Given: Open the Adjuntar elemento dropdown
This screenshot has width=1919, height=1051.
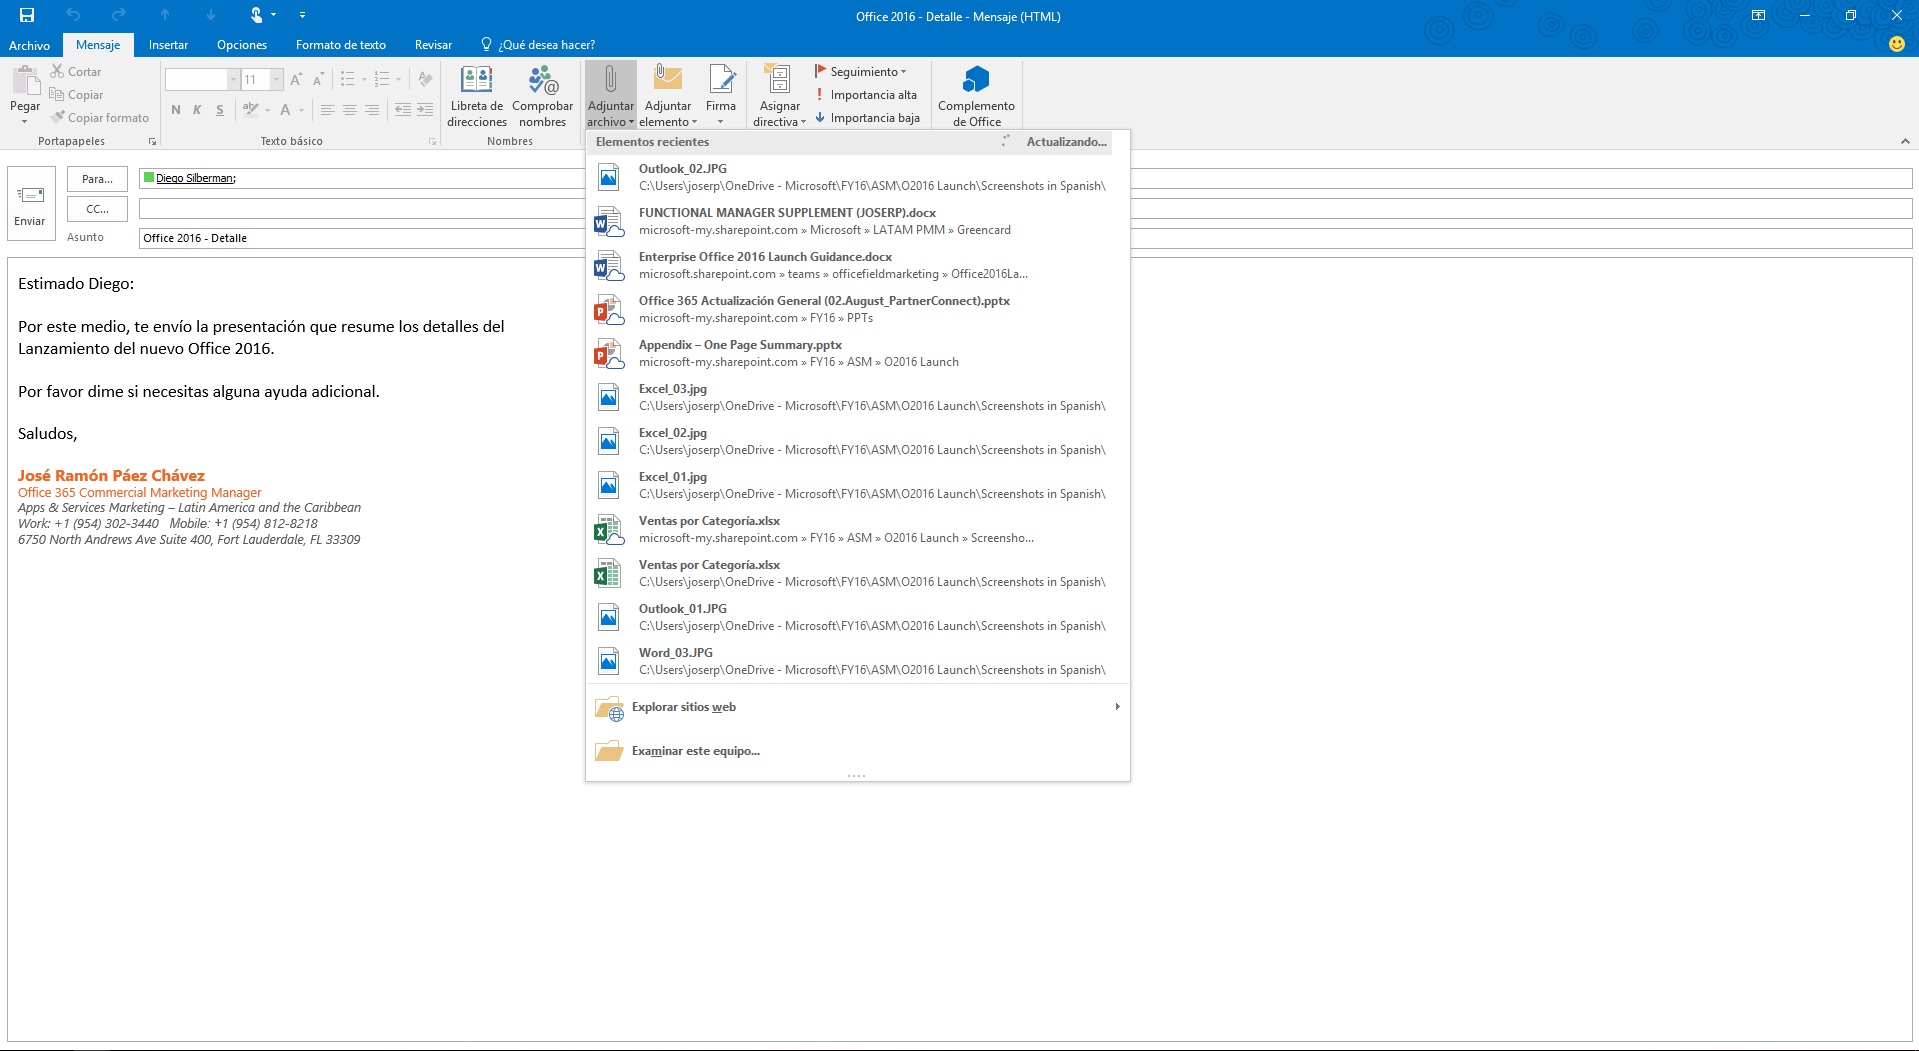Looking at the screenshot, I should [668, 96].
